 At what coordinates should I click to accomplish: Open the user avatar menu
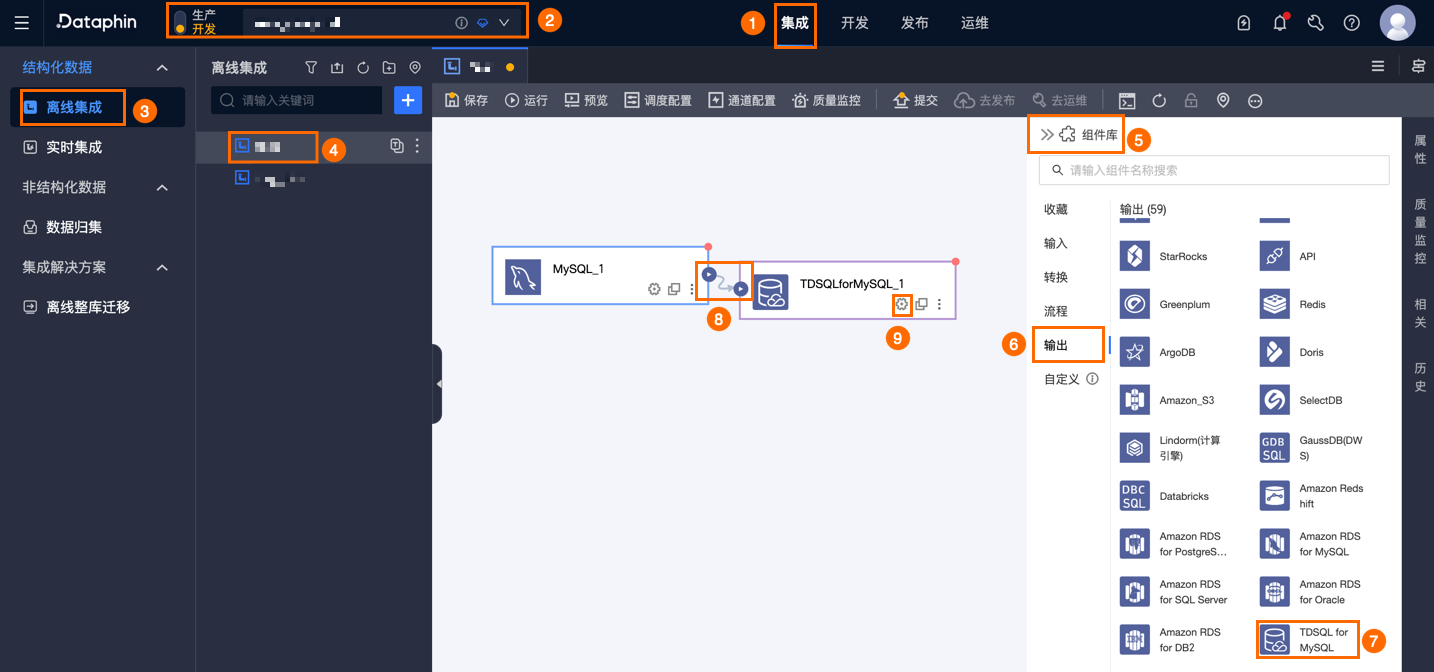(x=1397, y=22)
